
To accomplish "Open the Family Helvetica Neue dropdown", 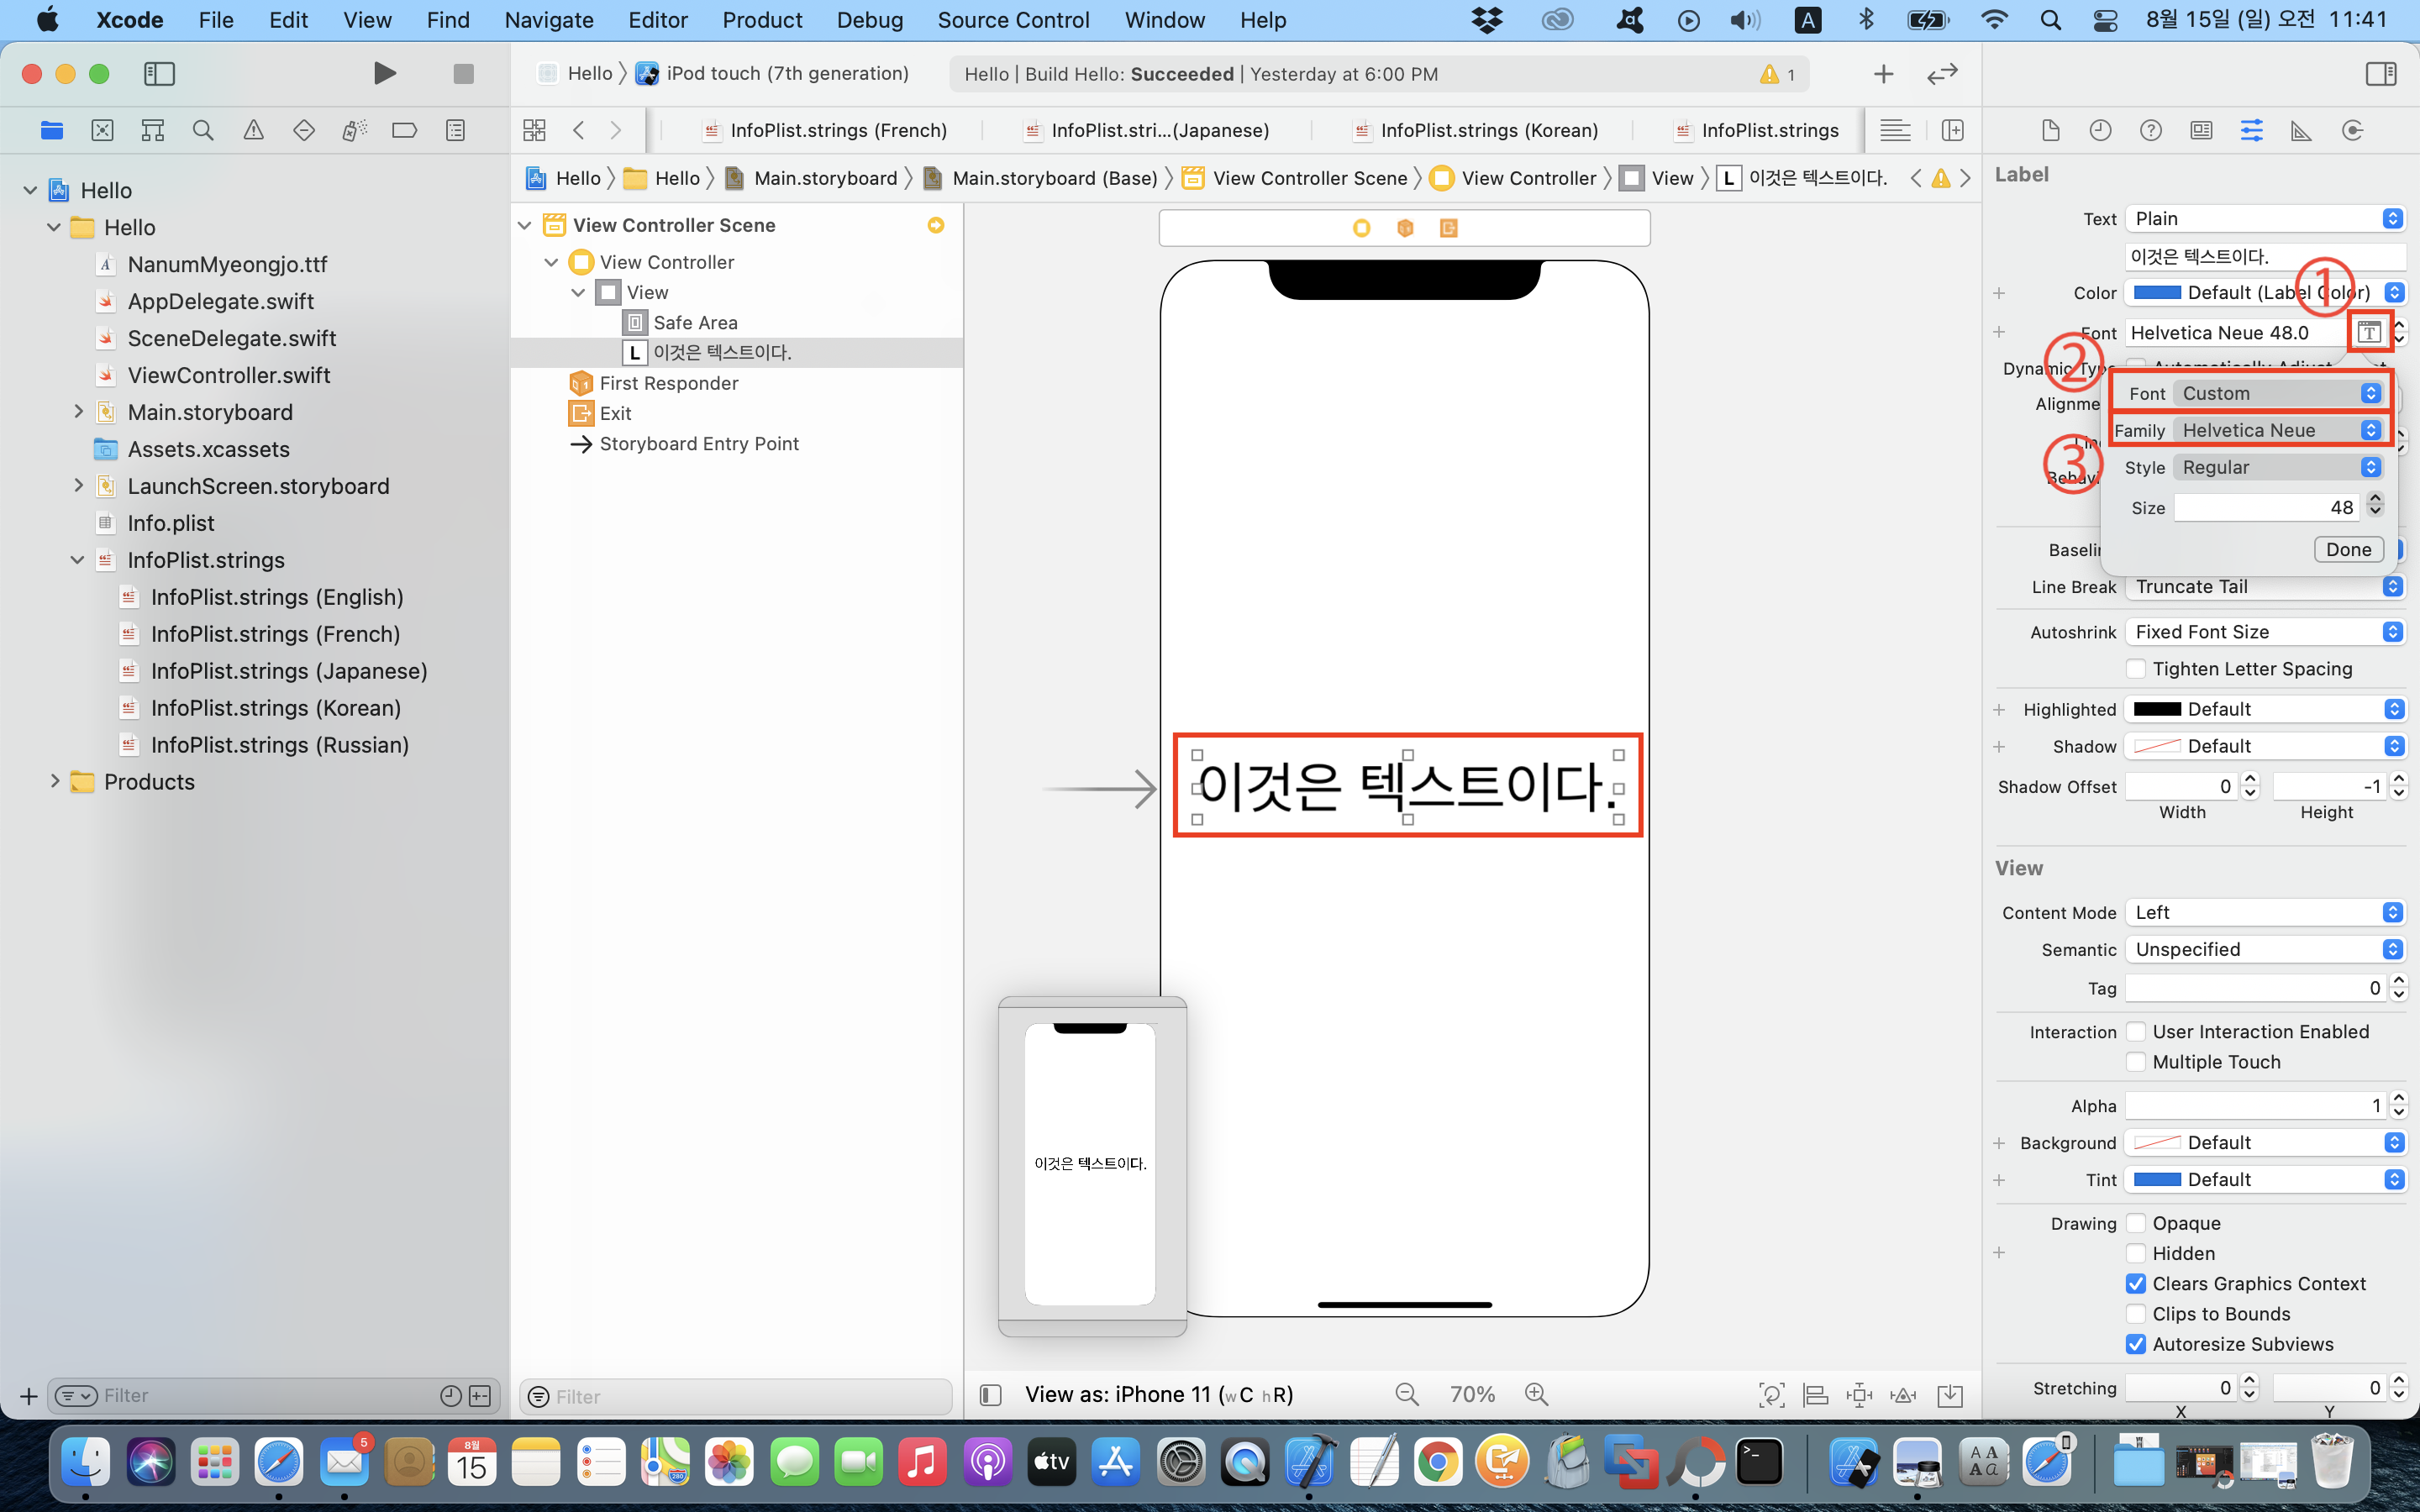I will 2279,430.
